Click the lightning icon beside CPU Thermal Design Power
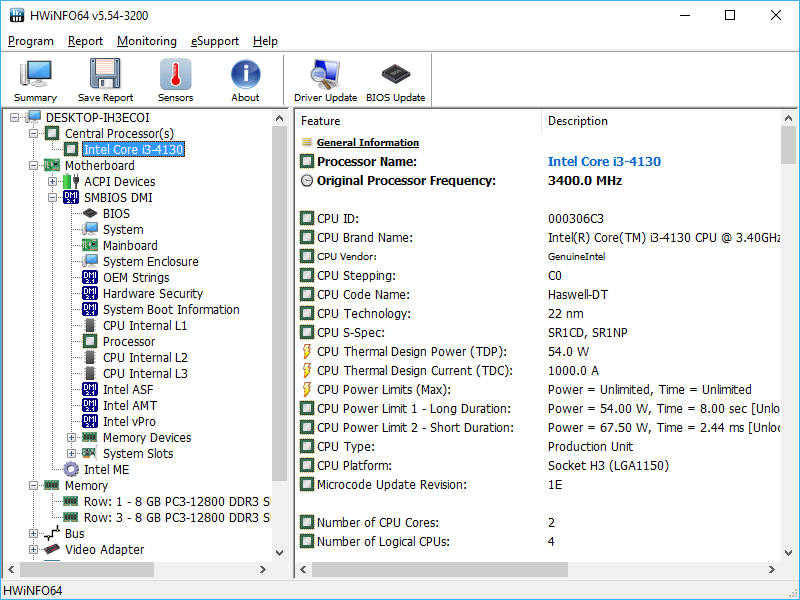Screen dimensions: 800x600 [x=307, y=352]
